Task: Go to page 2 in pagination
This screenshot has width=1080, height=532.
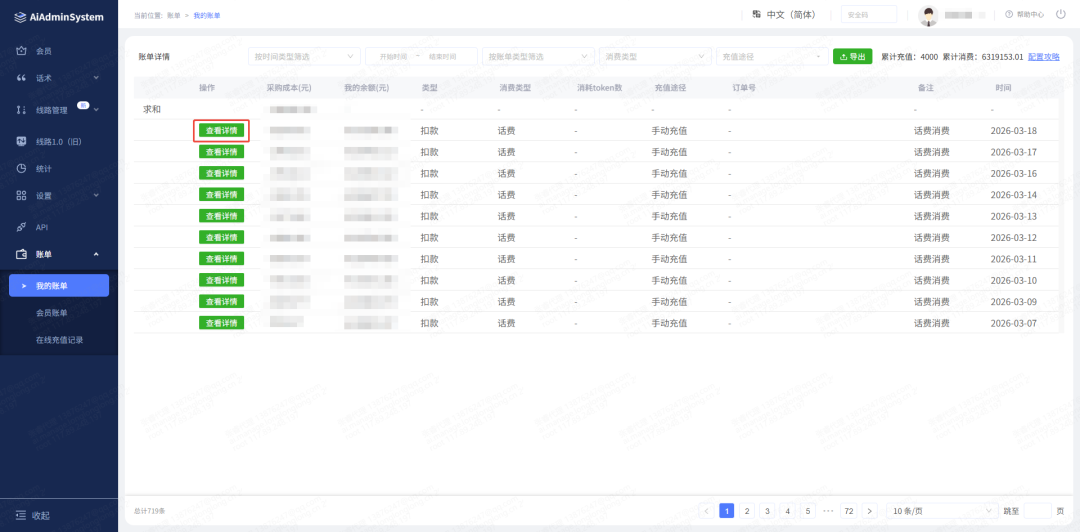Action: pyautogui.click(x=747, y=511)
